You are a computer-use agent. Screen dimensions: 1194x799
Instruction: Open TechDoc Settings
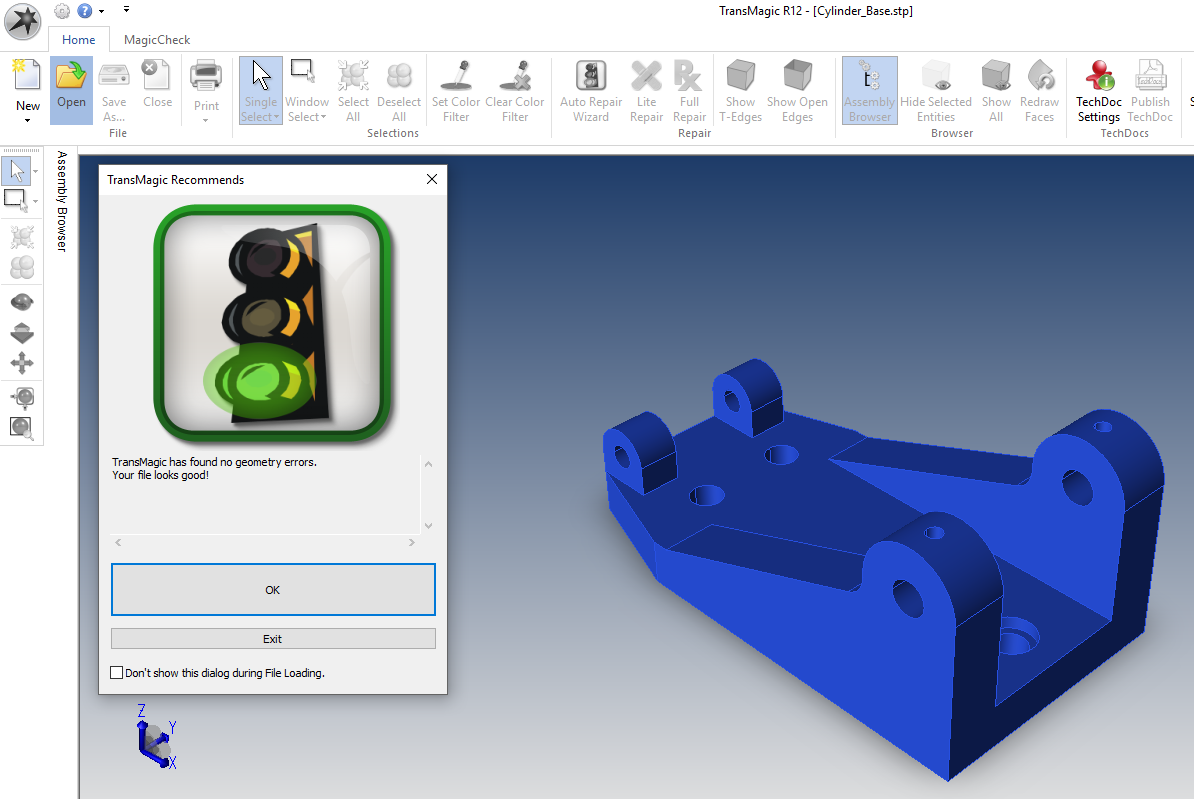click(x=1099, y=90)
